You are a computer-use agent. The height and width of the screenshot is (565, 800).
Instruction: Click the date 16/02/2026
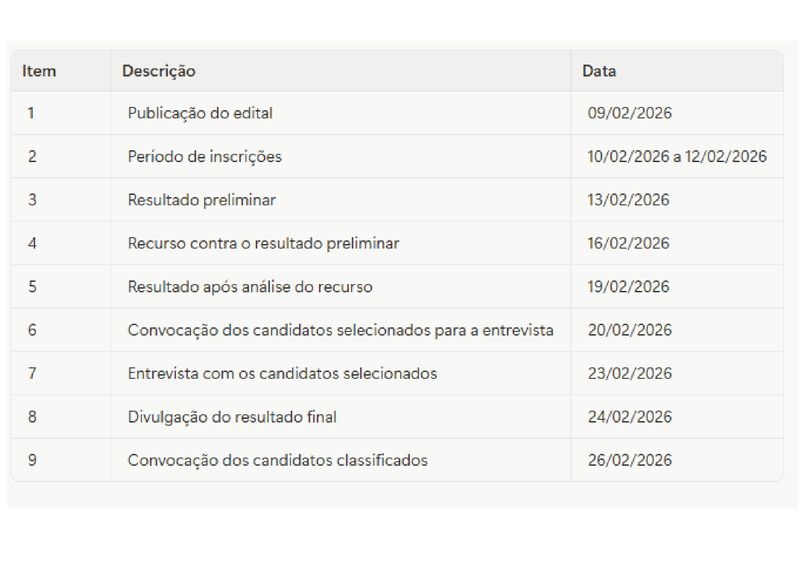[629, 243]
